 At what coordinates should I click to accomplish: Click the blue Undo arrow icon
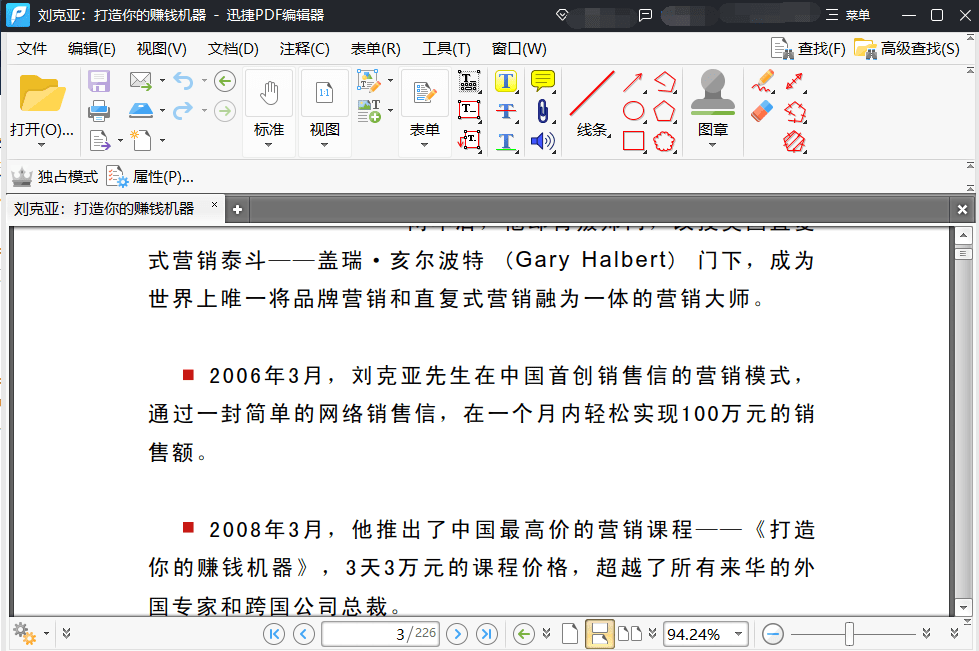(x=183, y=81)
